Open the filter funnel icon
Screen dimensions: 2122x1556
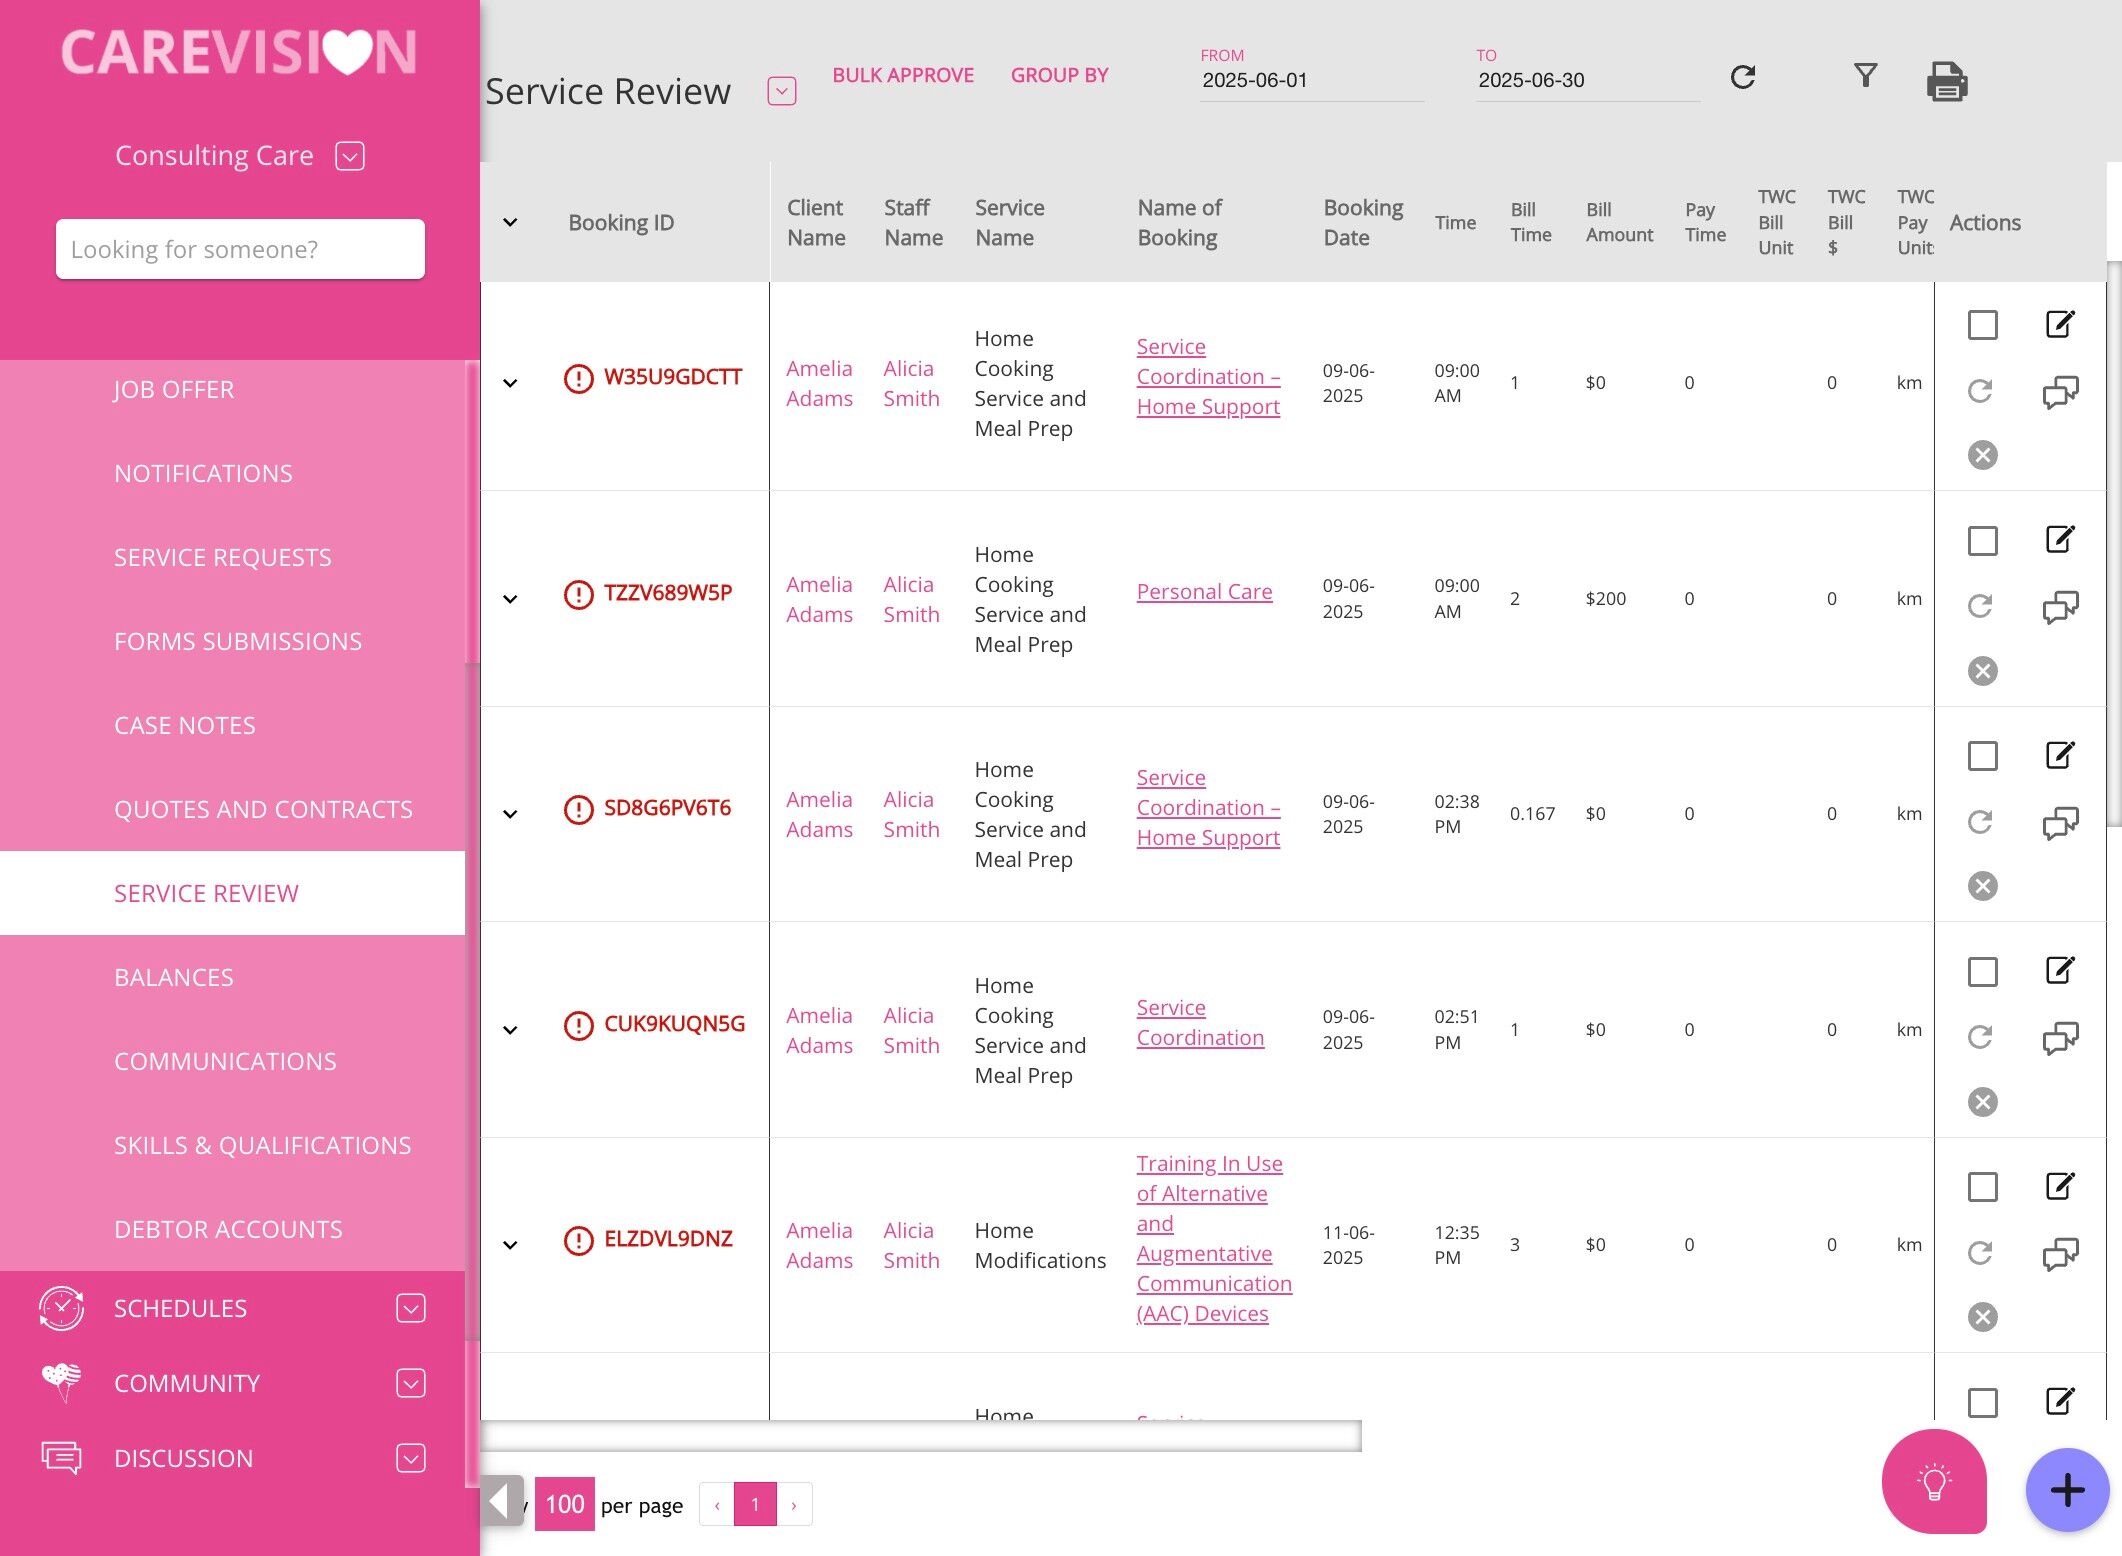point(1865,76)
